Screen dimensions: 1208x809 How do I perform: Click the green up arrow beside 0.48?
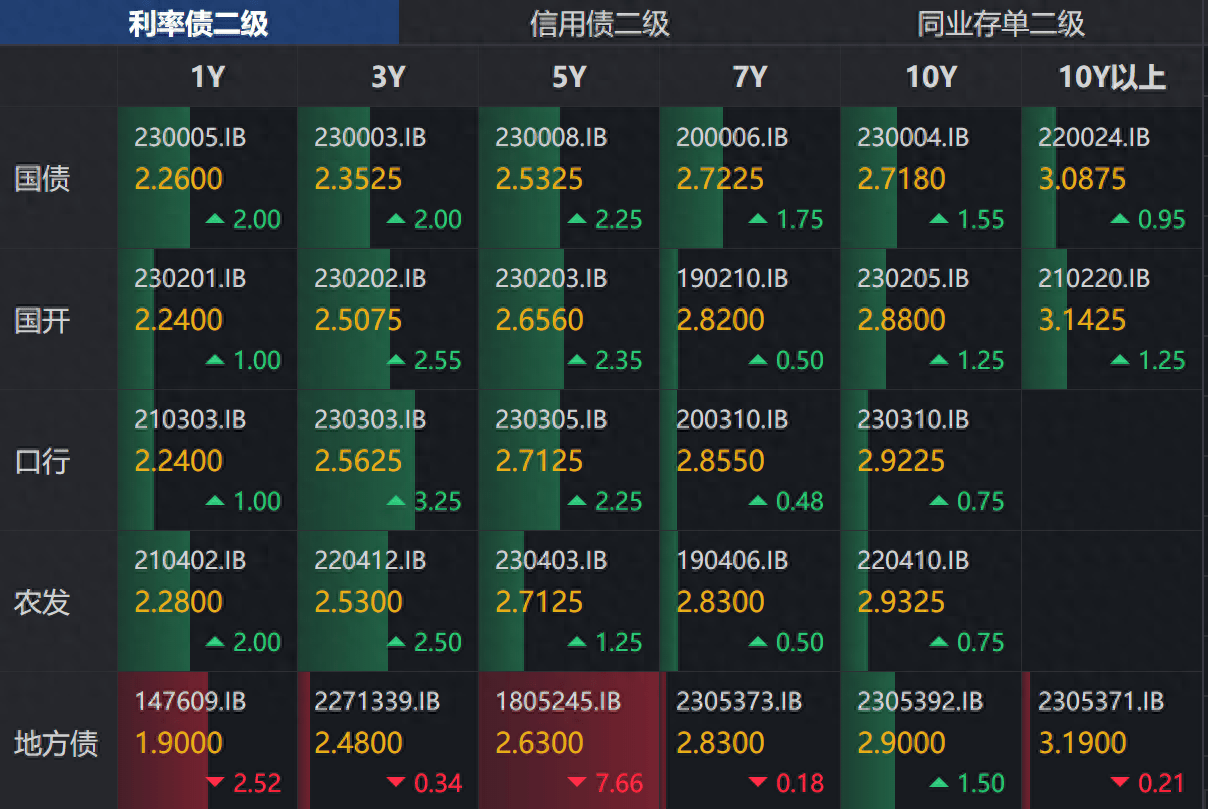tap(759, 500)
